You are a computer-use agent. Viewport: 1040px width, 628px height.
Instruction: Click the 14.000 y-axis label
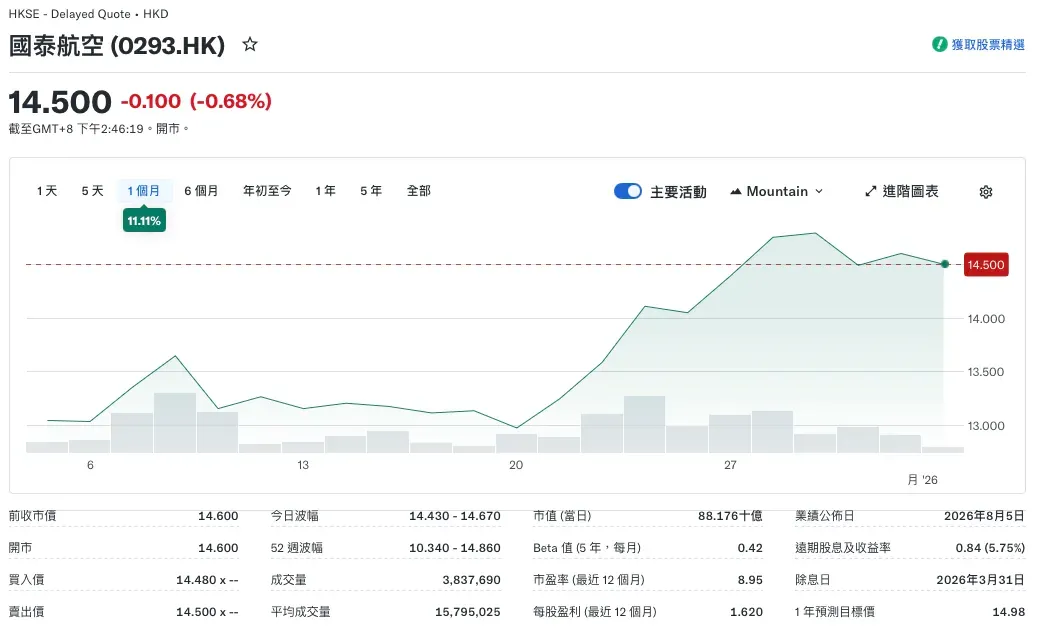point(986,319)
